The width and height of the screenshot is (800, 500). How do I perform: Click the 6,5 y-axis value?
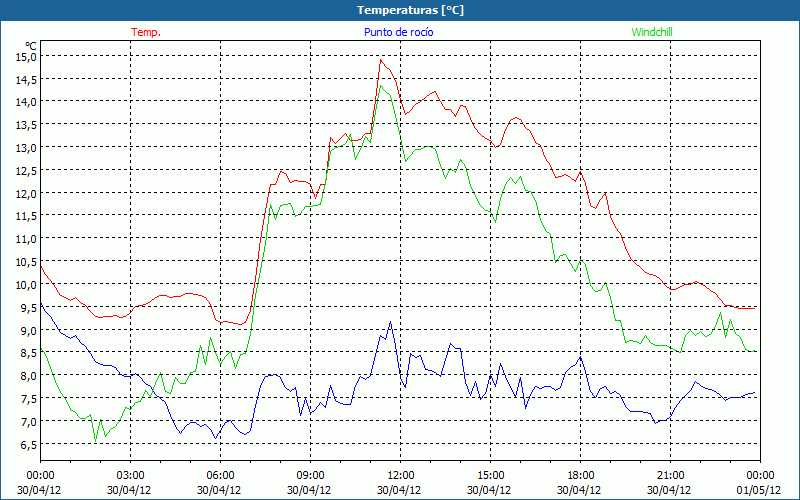coord(28,444)
